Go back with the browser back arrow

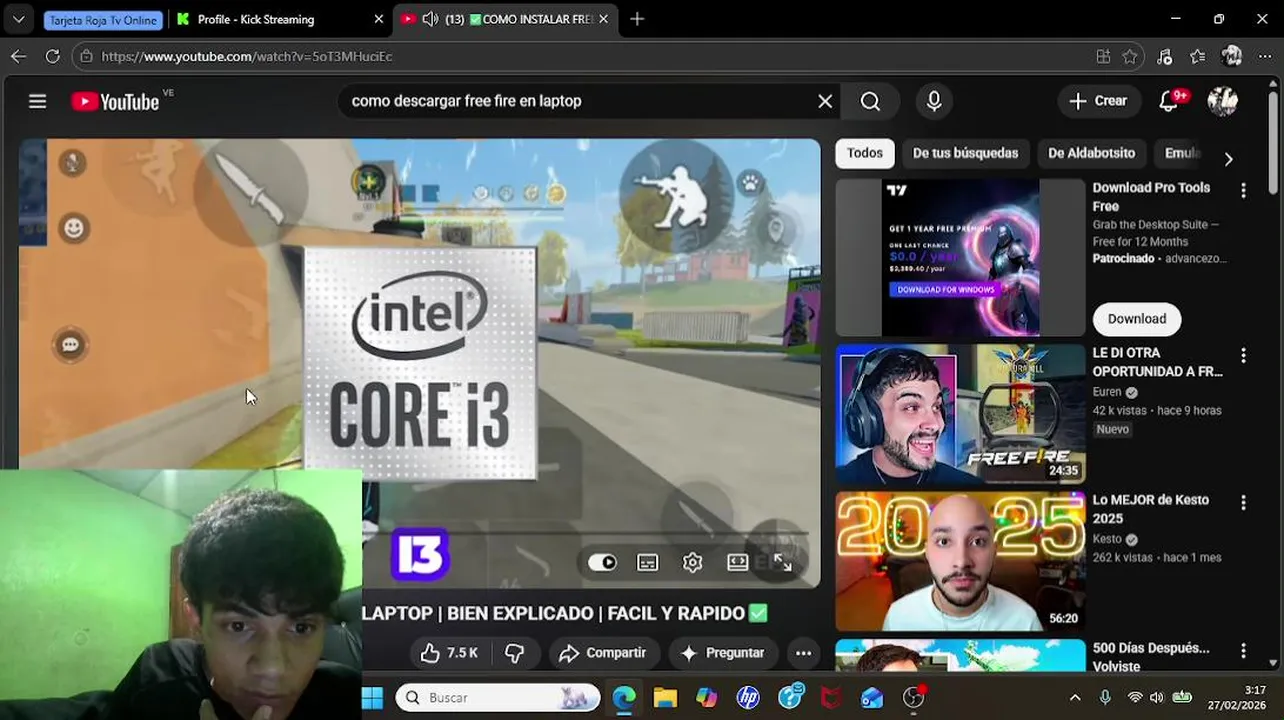click(18, 57)
